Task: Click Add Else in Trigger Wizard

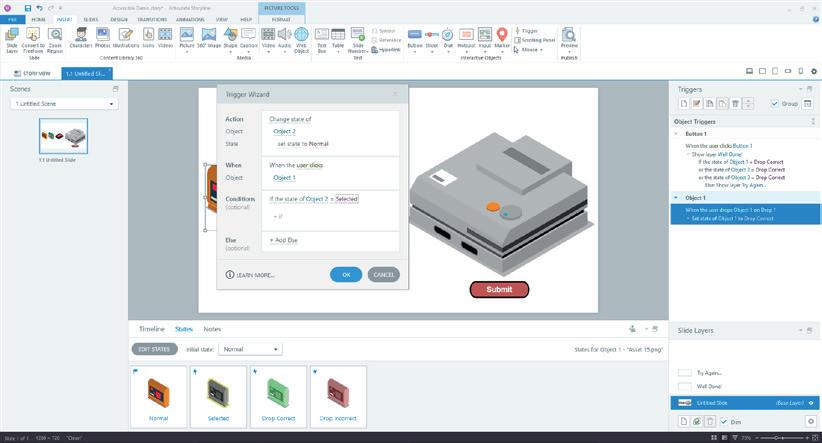Action: pyautogui.click(x=284, y=240)
